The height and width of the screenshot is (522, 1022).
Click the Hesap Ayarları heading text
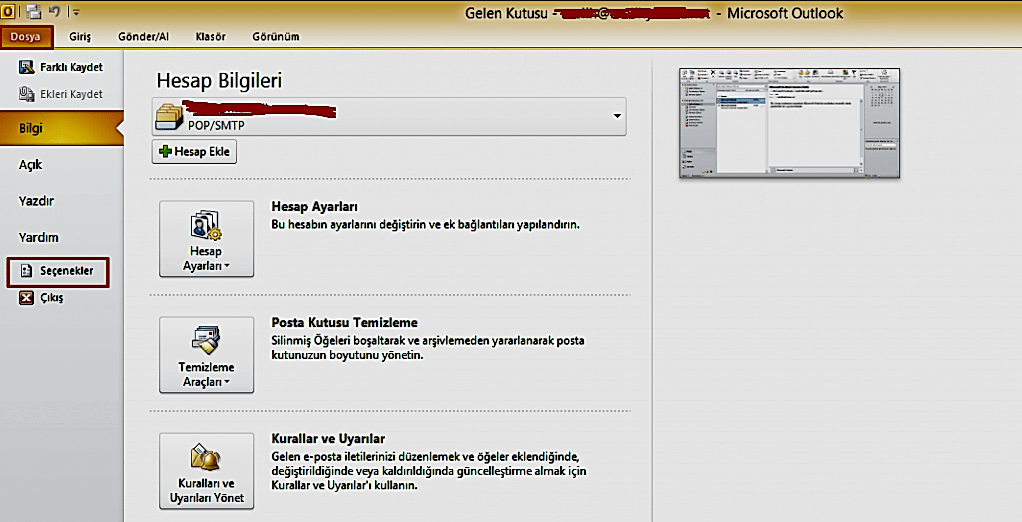coord(315,207)
